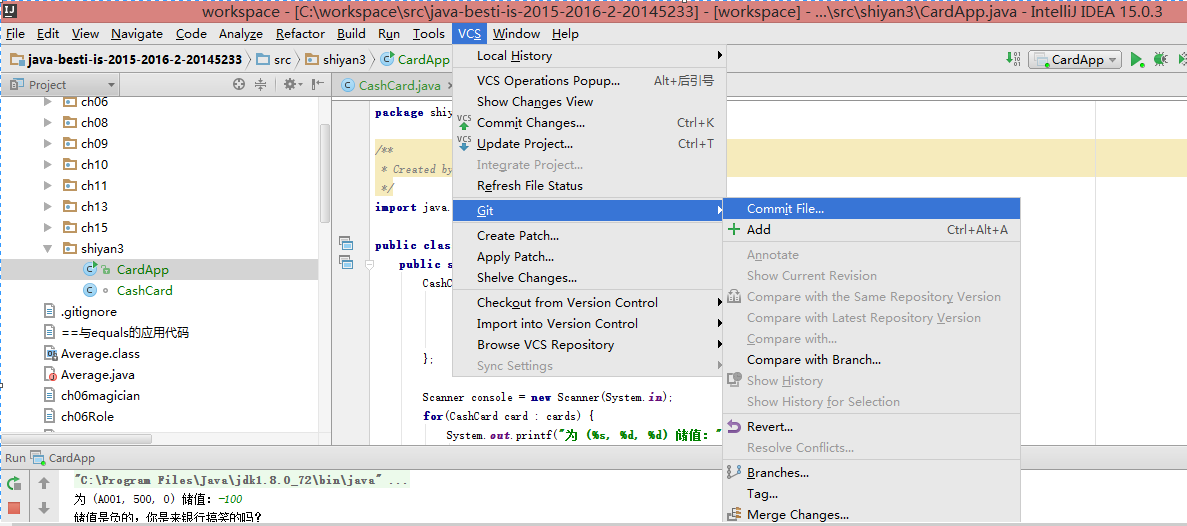Run CardApp with green play button

click(x=1136, y=59)
